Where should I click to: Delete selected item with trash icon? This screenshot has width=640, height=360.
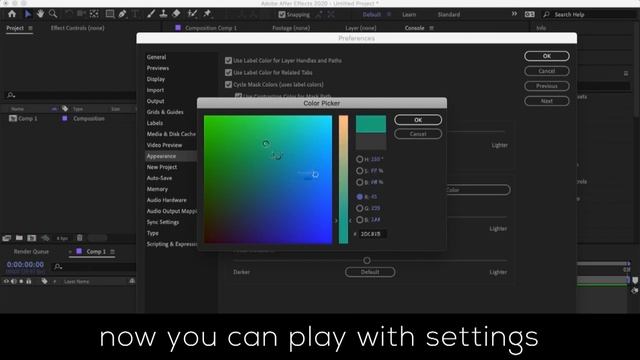click(80, 238)
